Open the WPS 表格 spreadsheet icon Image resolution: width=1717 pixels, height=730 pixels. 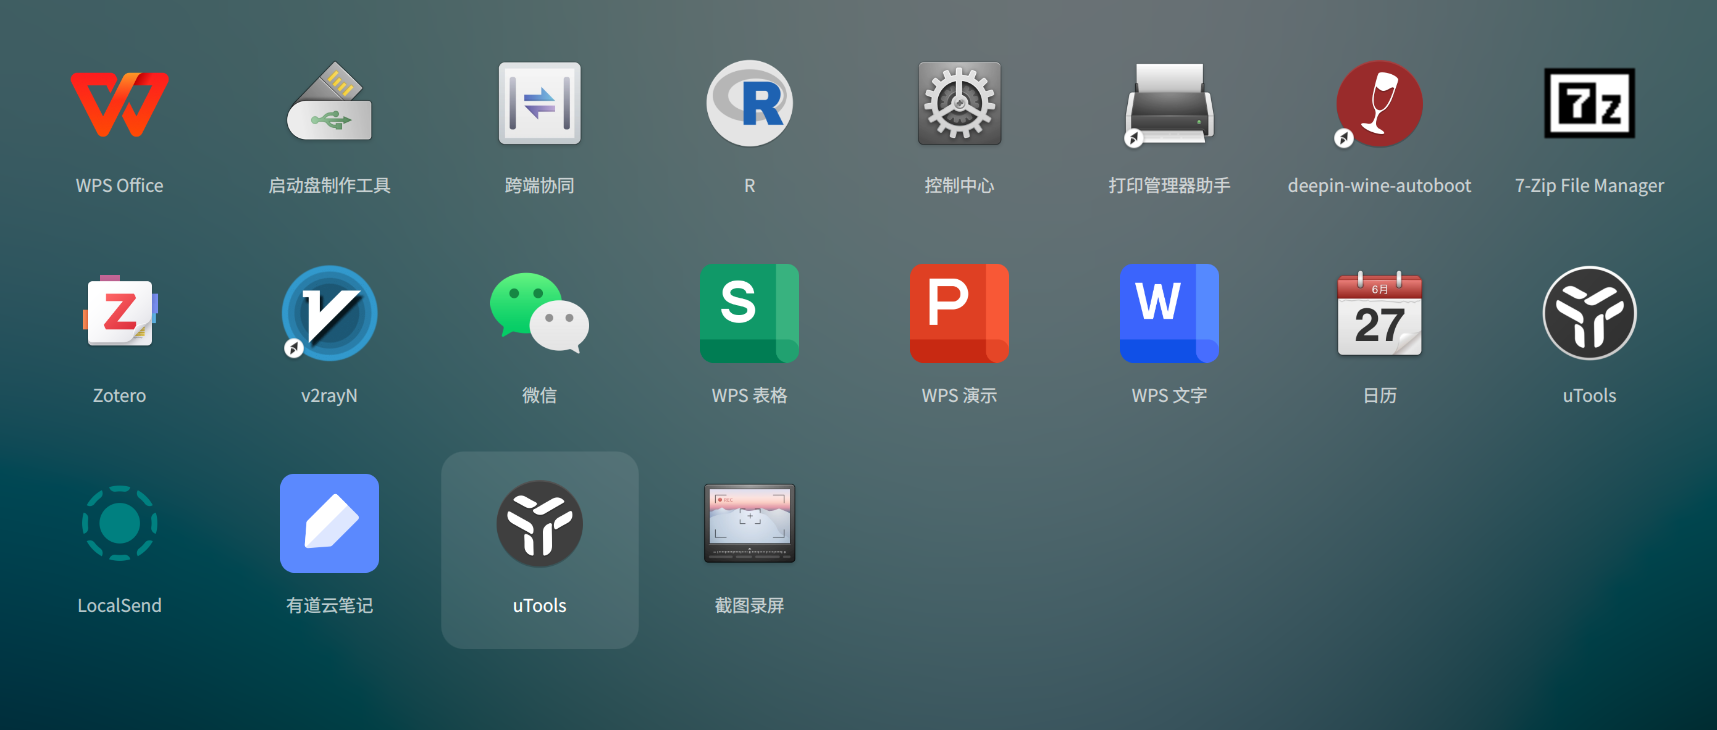click(750, 313)
